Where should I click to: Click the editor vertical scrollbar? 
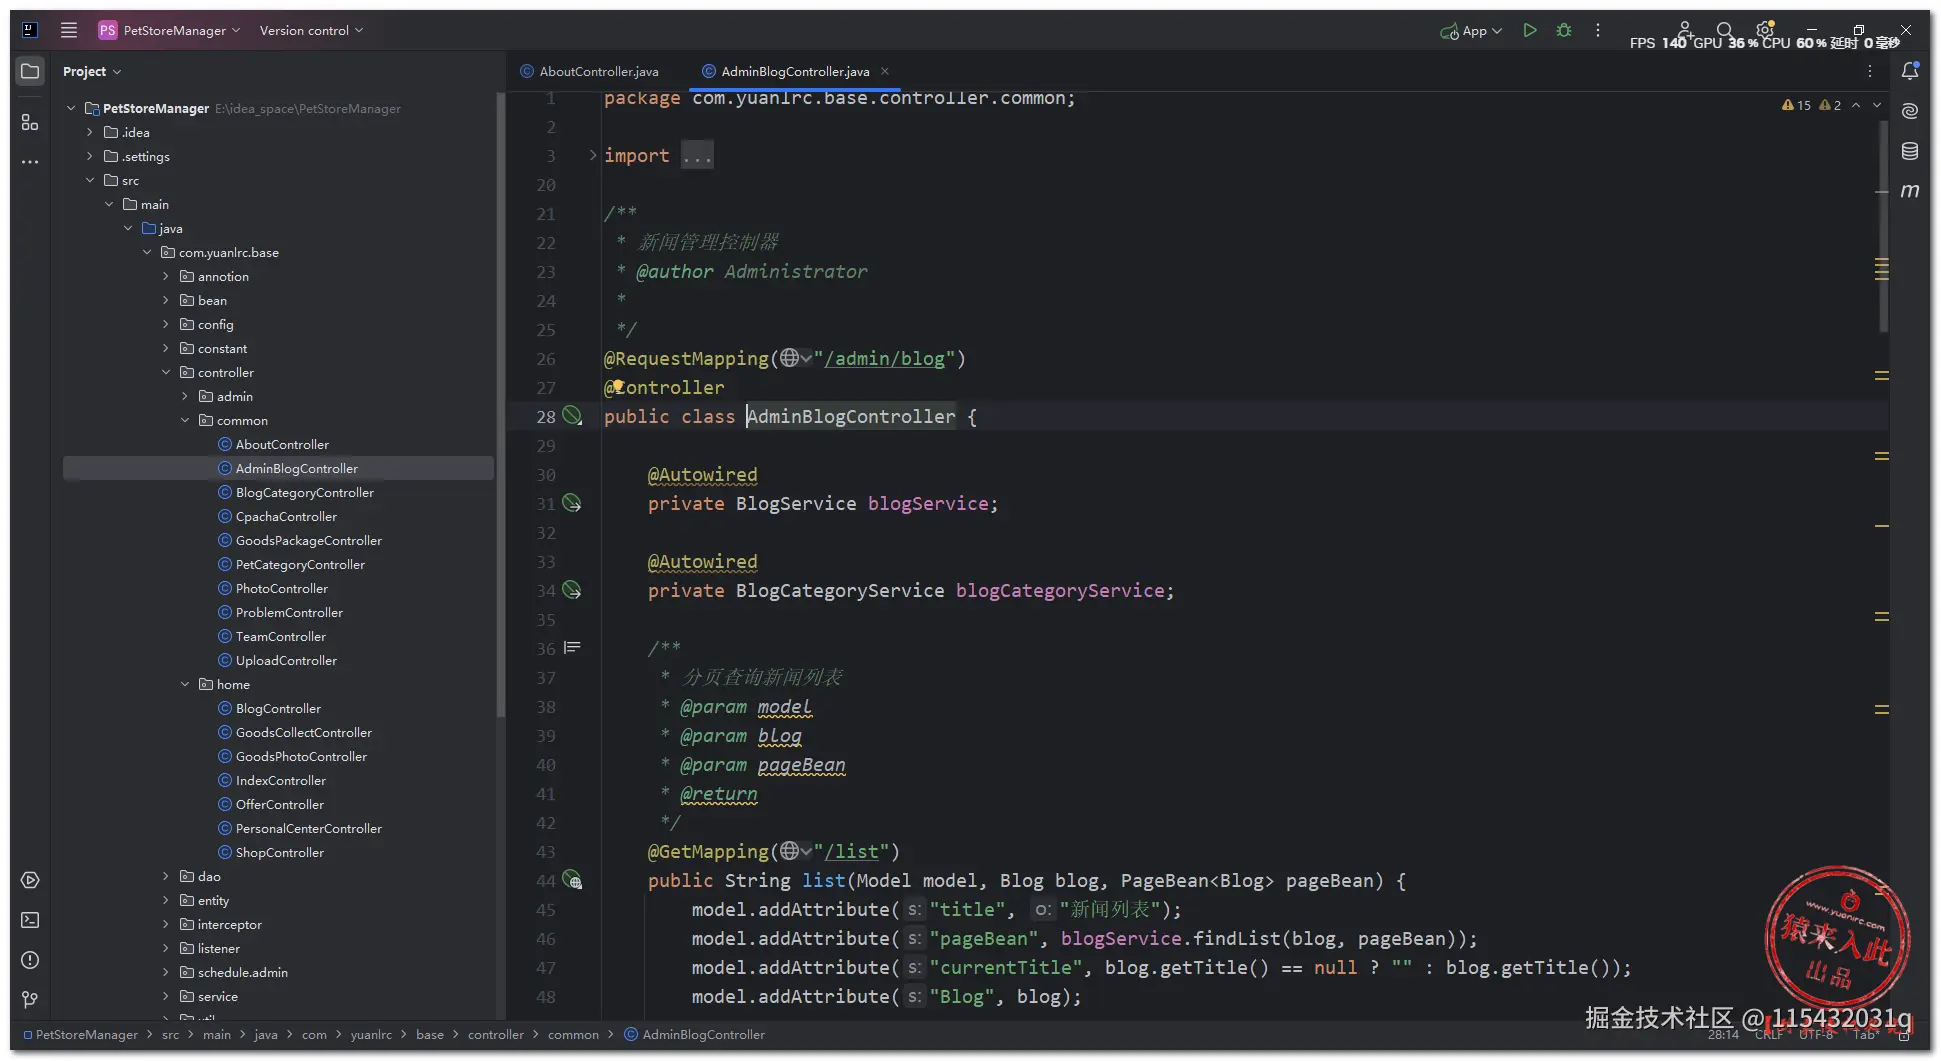click(x=1884, y=227)
